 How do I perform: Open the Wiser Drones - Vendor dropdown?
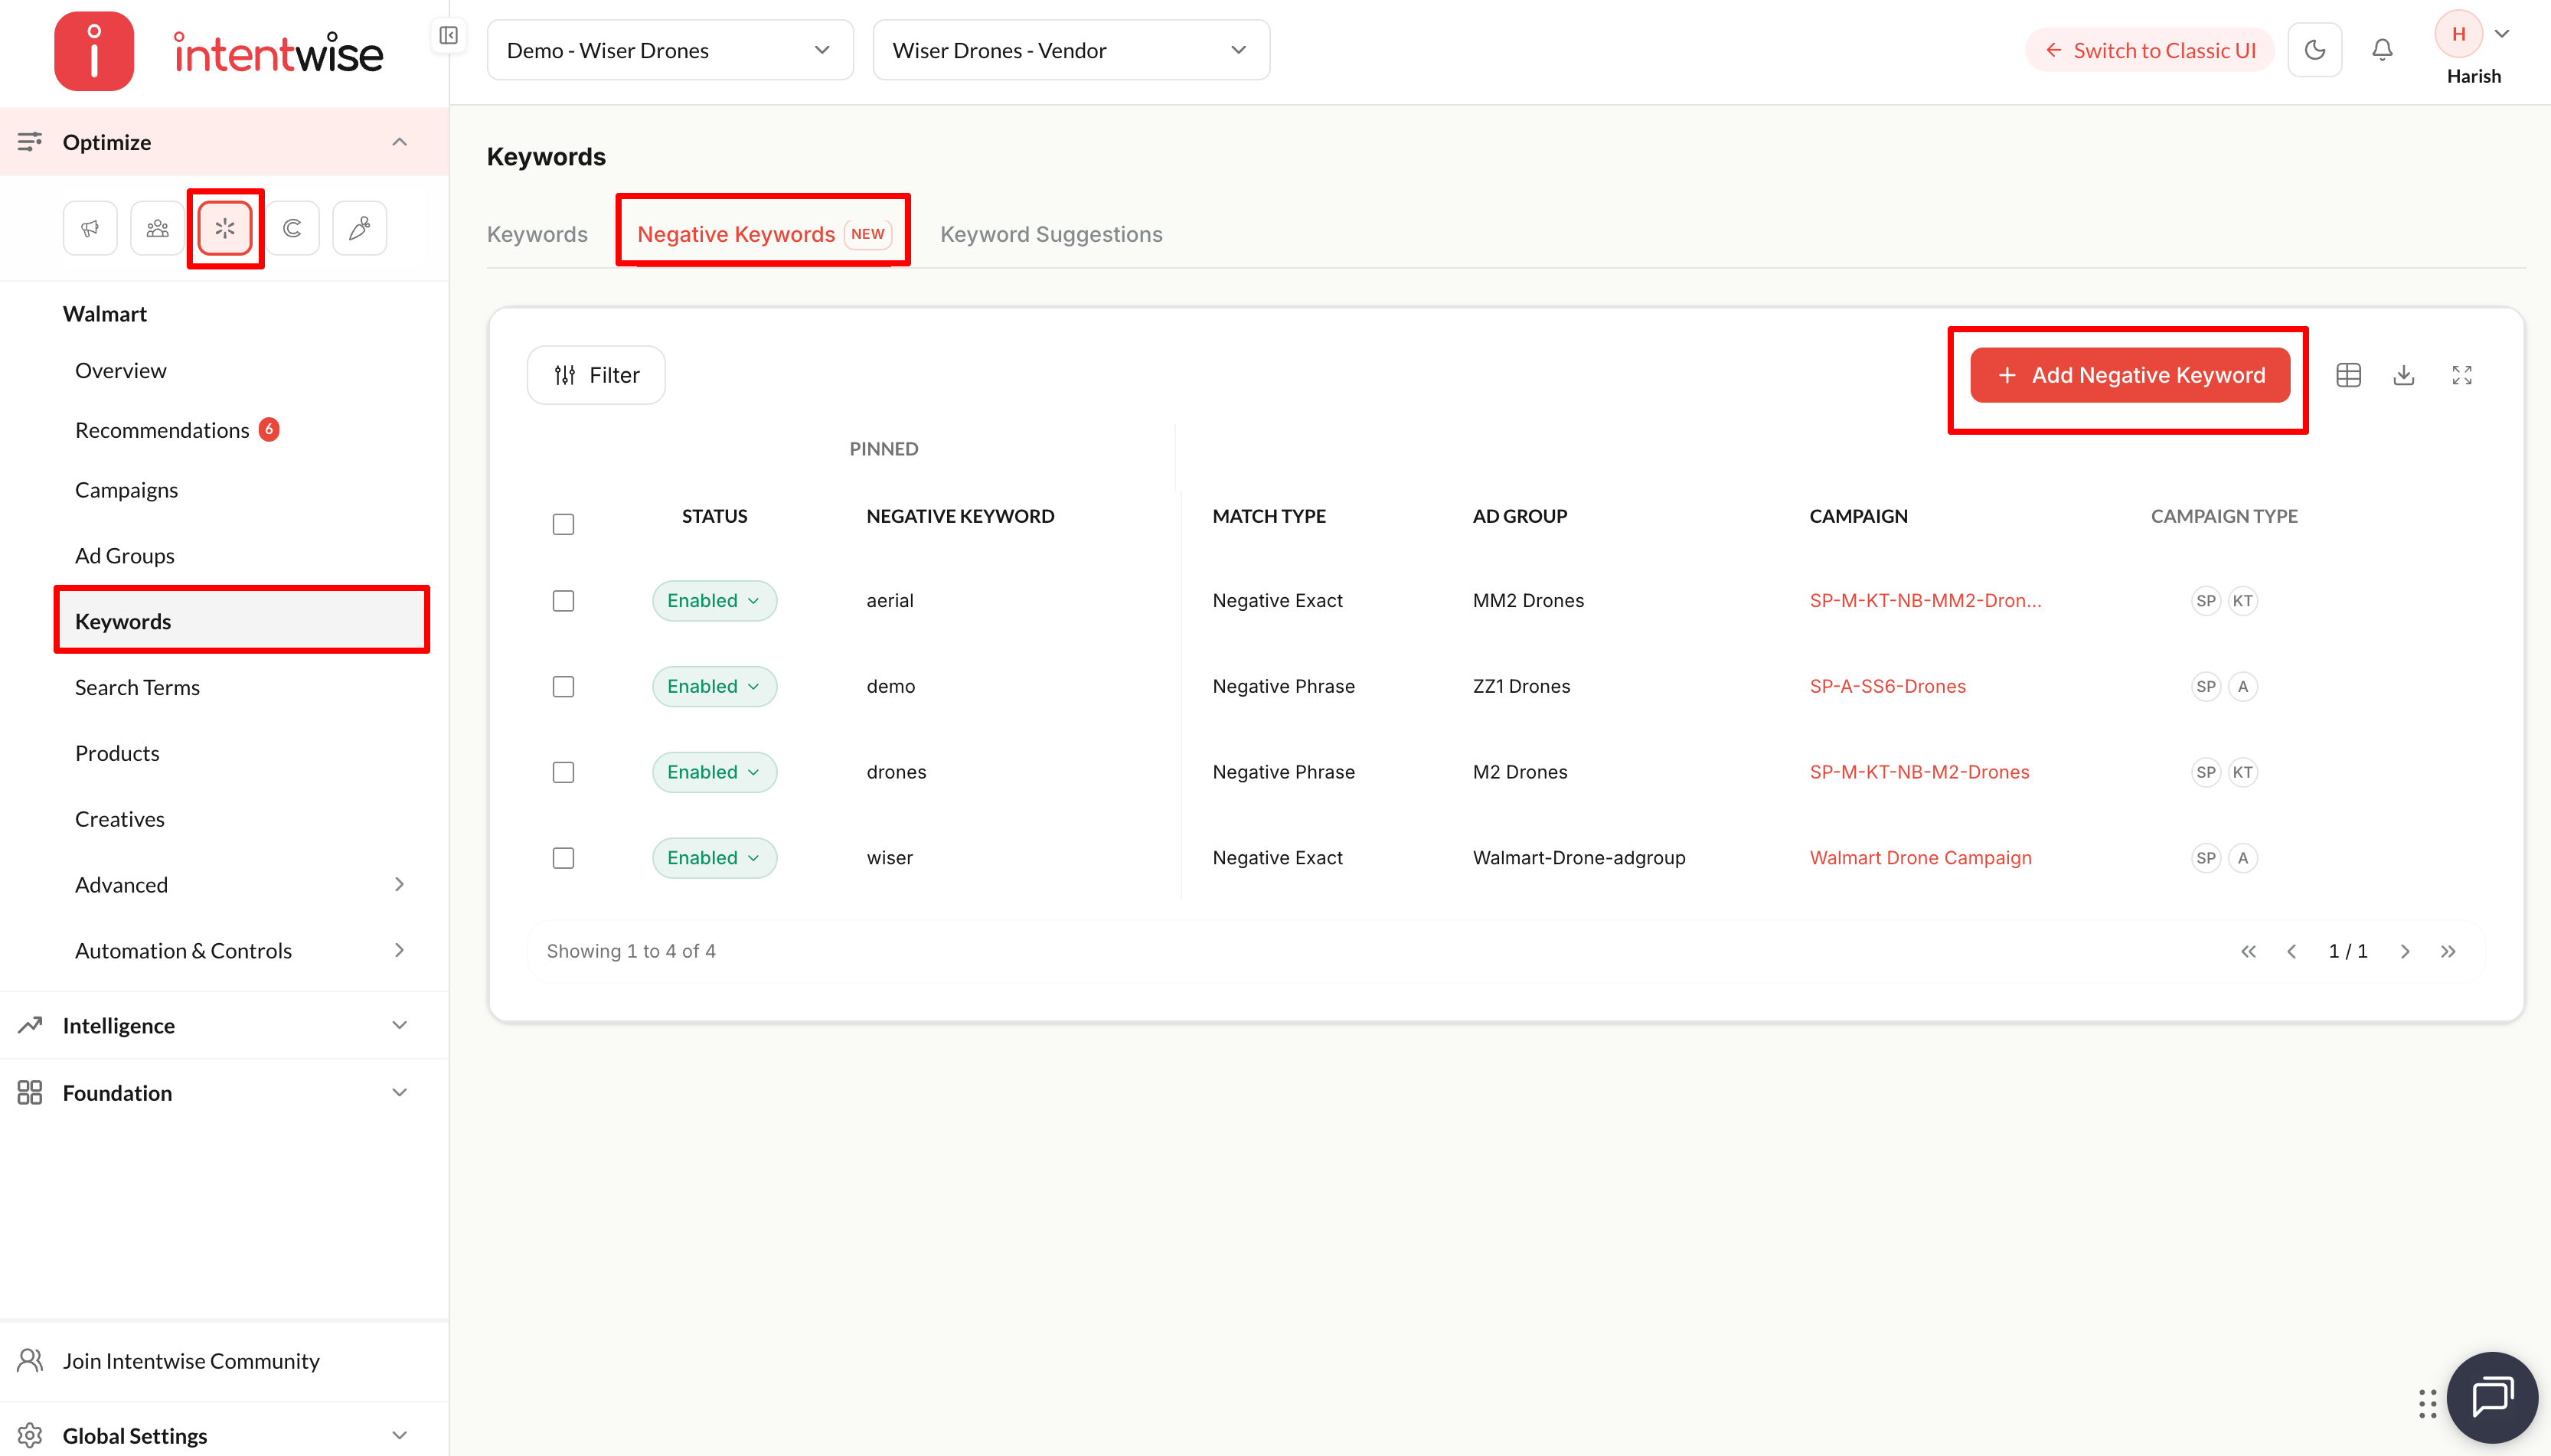[x=1071, y=50]
